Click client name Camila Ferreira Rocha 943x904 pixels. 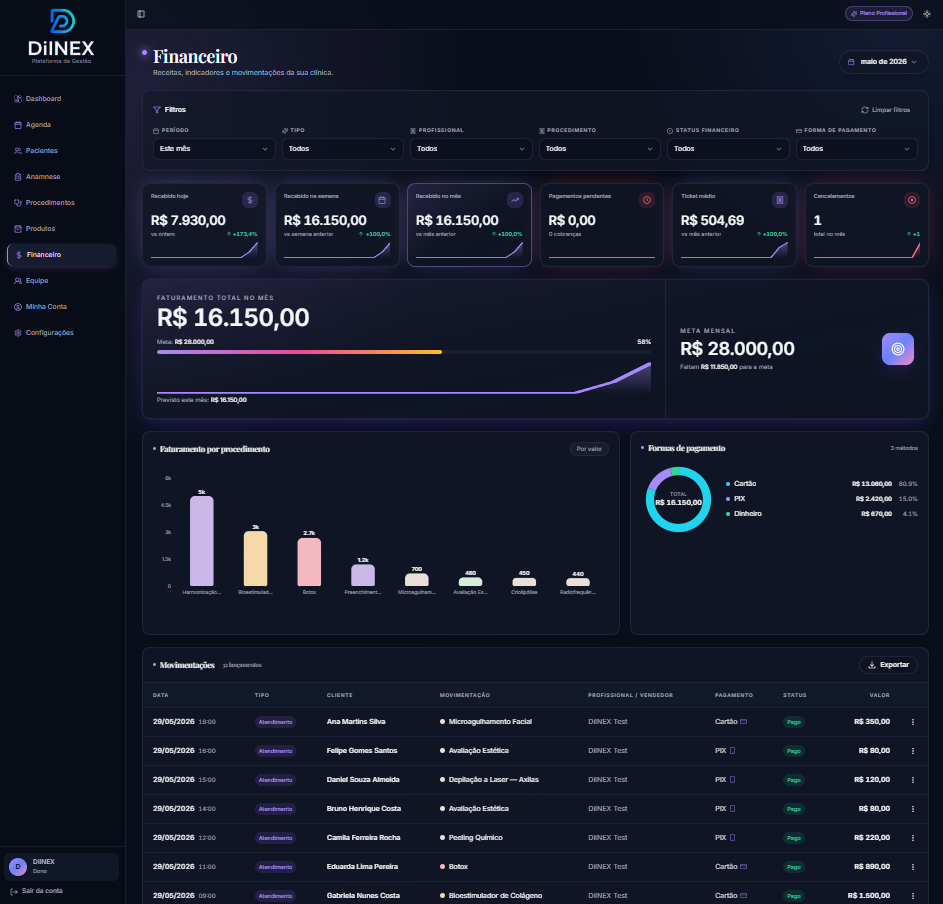[363, 838]
